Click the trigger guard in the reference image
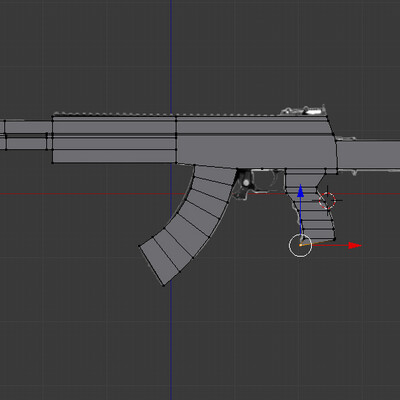 point(264,181)
